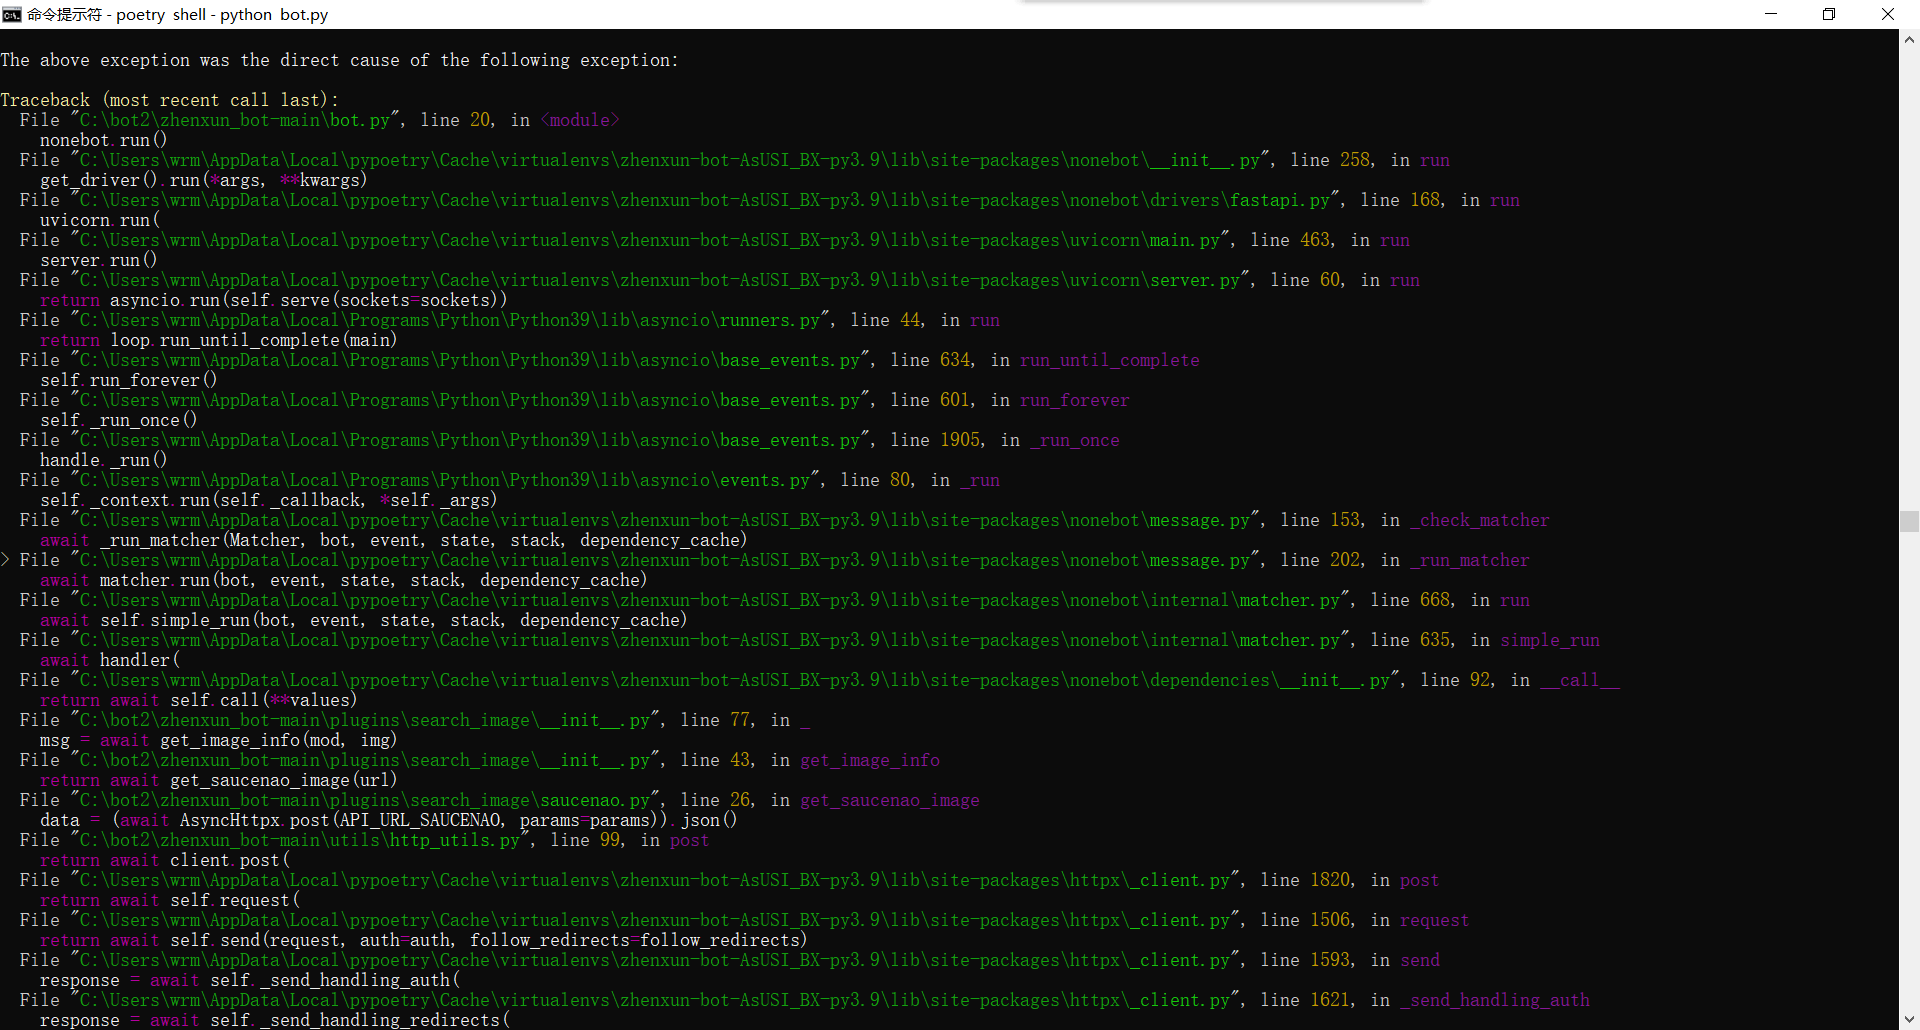Screen dimensions: 1920x1030
Task: Minimize the command prompt window
Action: click(x=1771, y=14)
